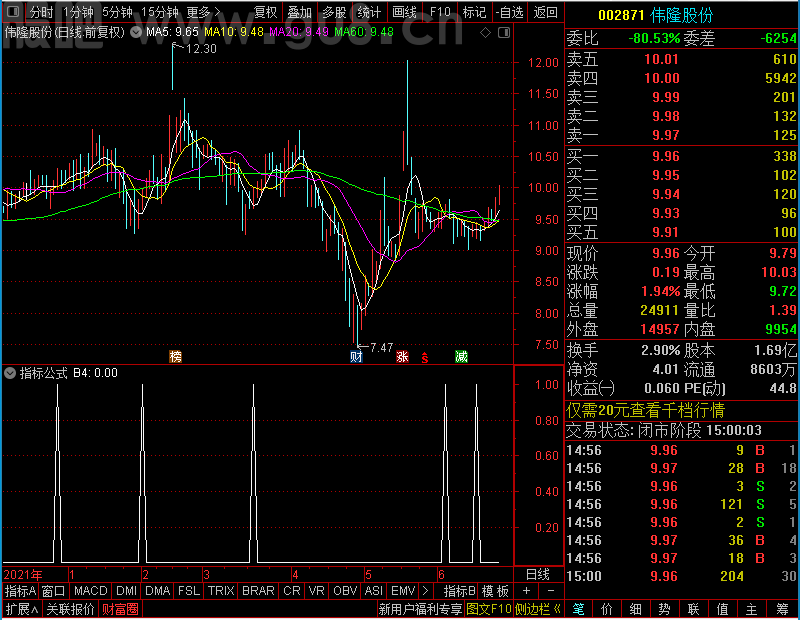Open 模板 template options
This screenshot has width=800, height=620.
click(495, 591)
